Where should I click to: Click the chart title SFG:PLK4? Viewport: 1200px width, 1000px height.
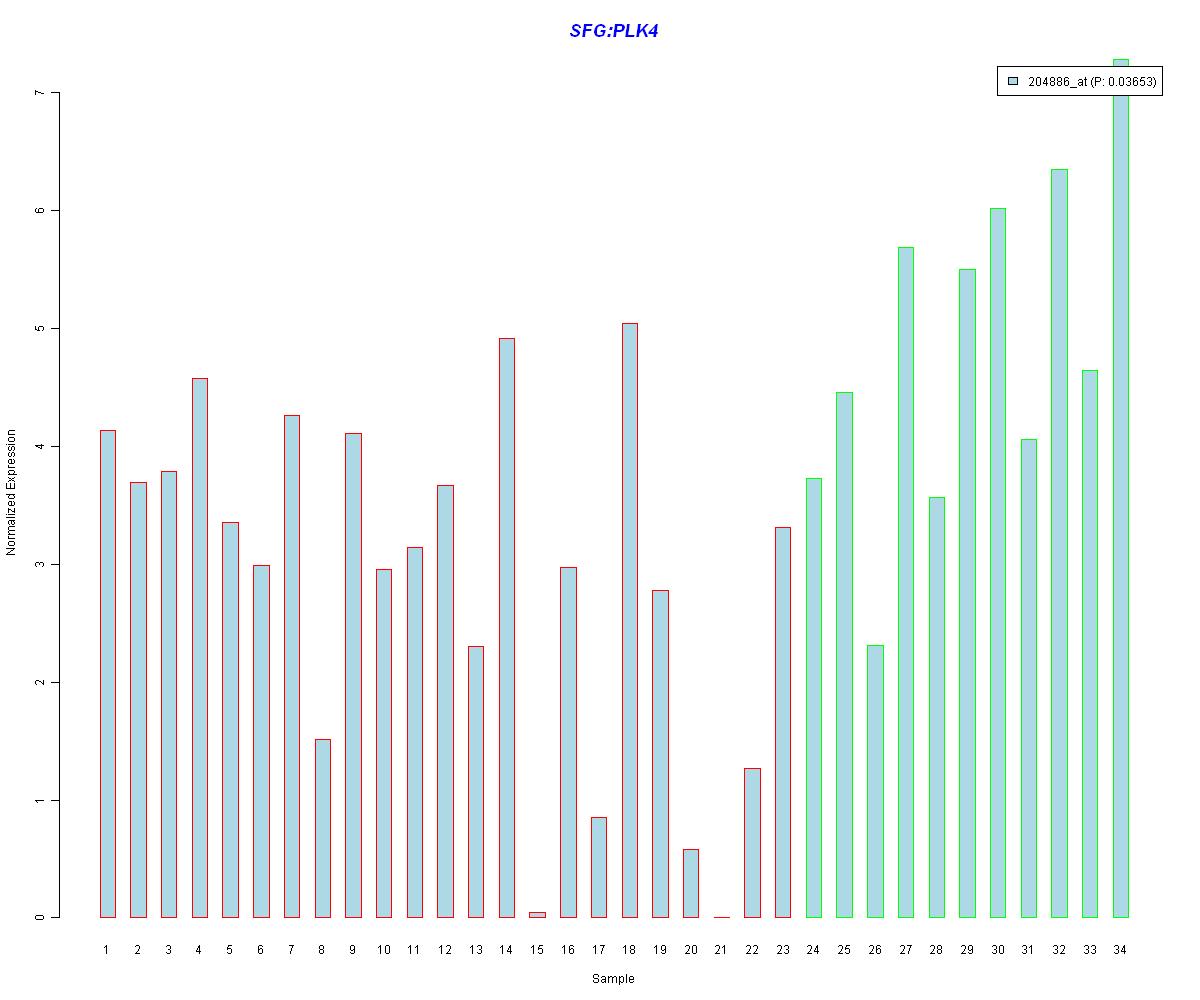click(613, 31)
